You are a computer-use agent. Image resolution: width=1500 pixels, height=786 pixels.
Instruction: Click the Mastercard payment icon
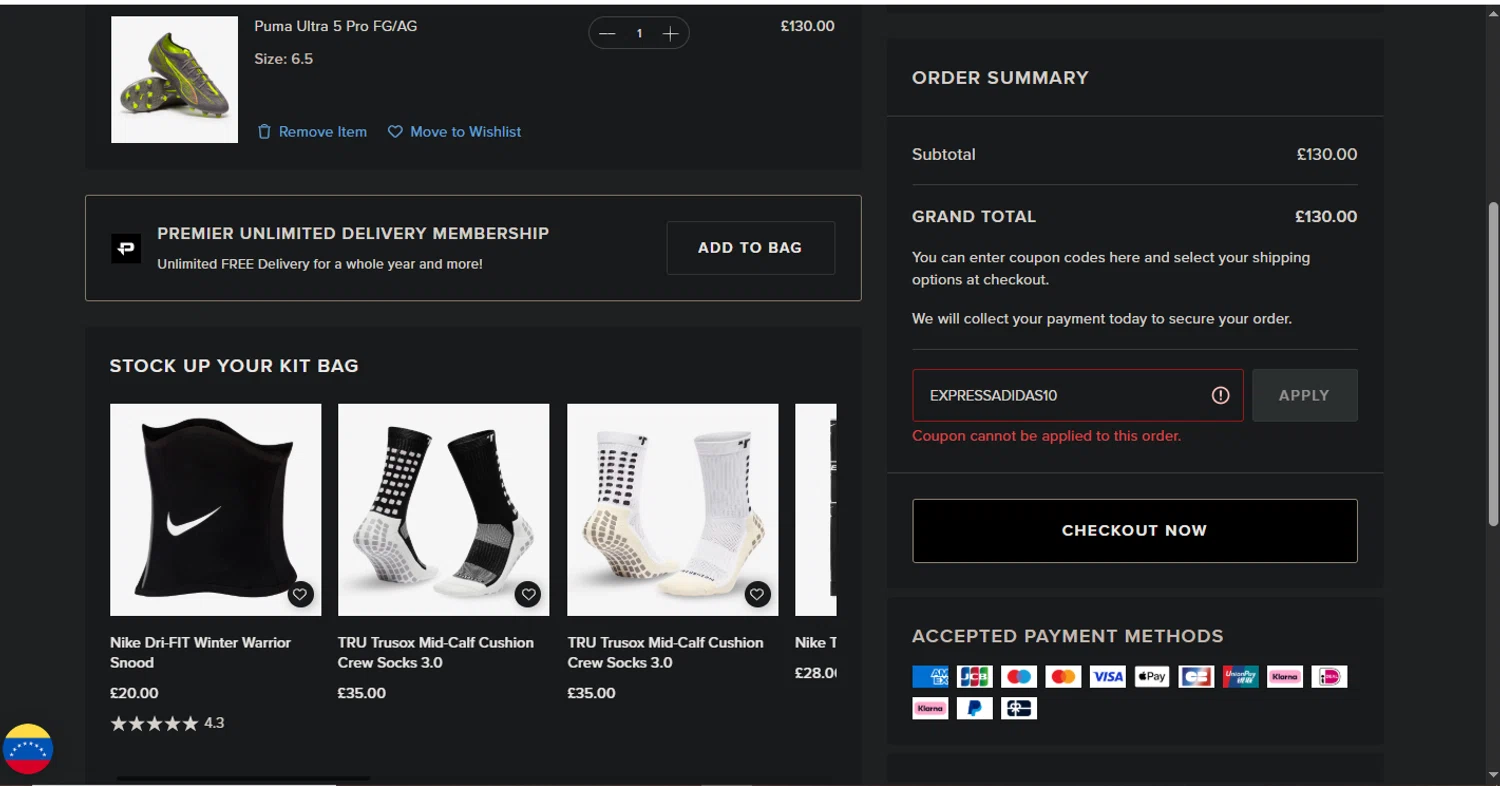[x=1063, y=677]
